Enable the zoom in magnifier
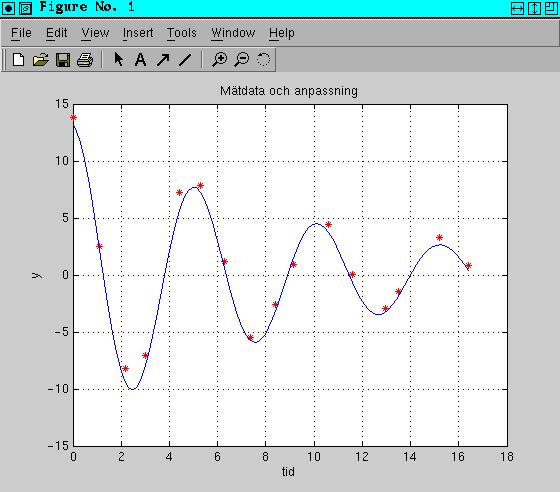The height and width of the screenshot is (492, 560). tap(219, 60)
